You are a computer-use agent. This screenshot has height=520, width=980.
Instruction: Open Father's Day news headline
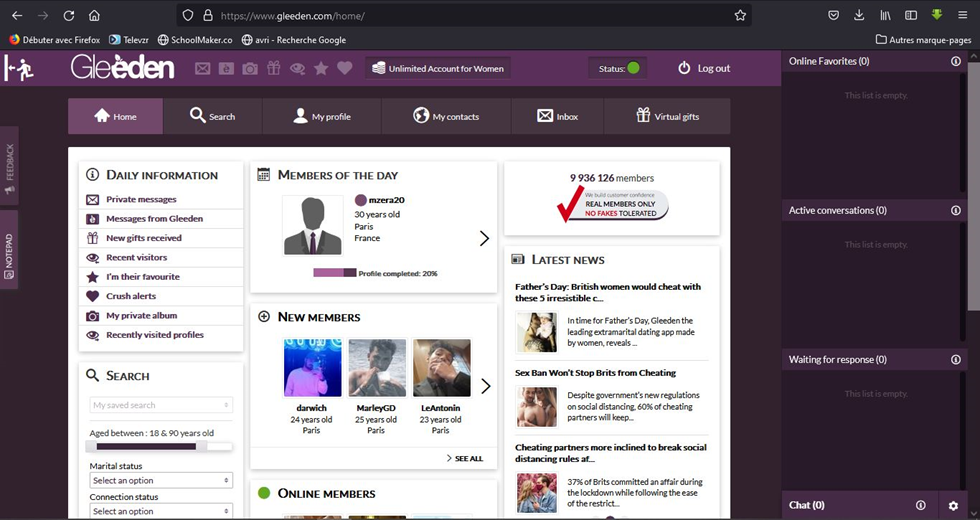608,292
